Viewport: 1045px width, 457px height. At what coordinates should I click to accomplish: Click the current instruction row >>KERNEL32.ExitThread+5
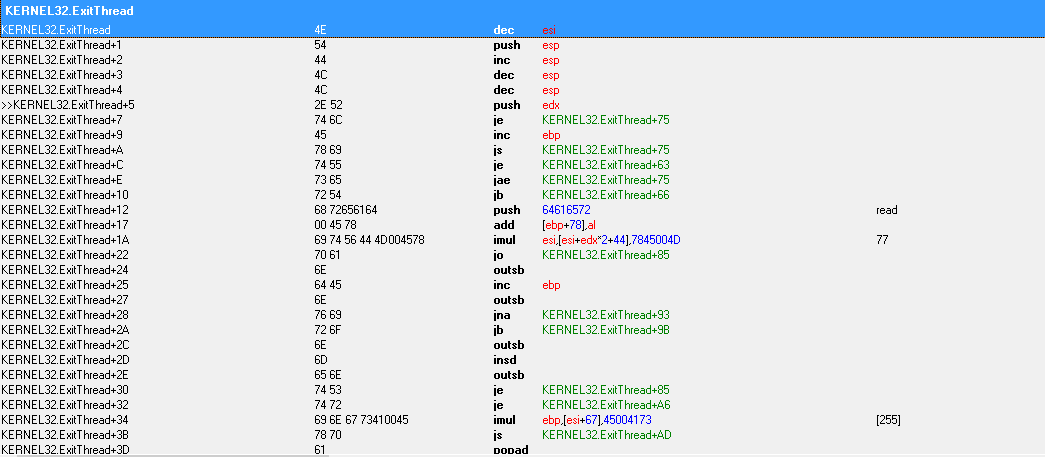[x=68, y=105]
